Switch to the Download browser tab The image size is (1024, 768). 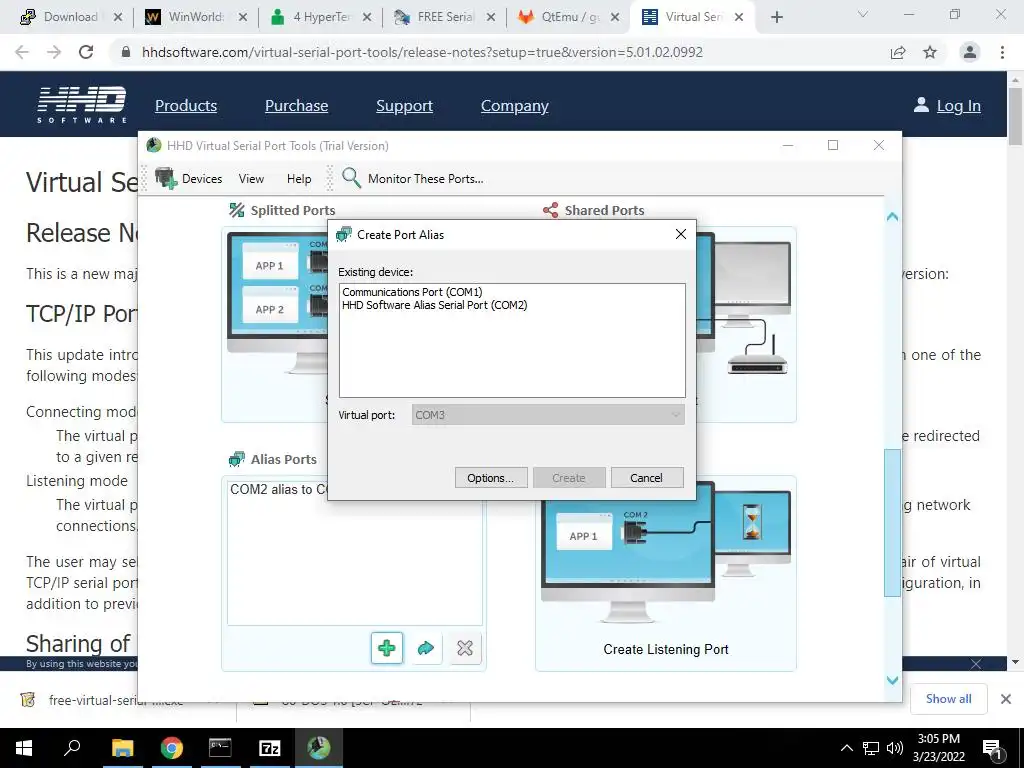coord(71,17)
